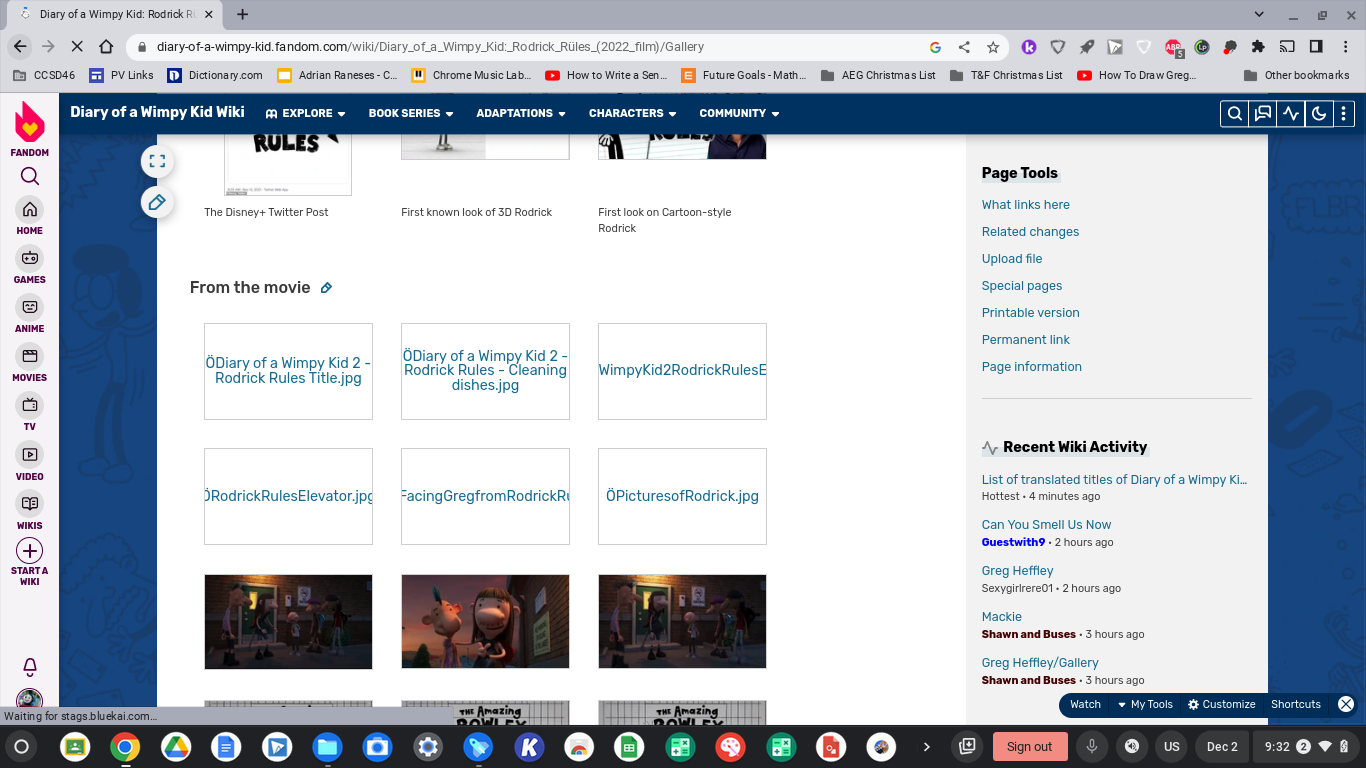Click the Diary of a Wimpy Kid Wiki title

pos(157,112)
